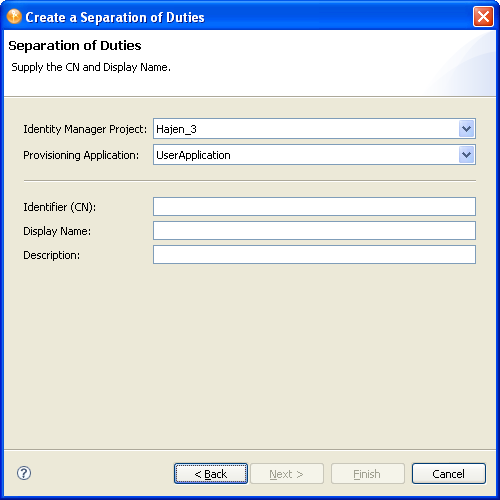Click 'Supply the CN and Display Name.' text
Screen dimensions: 500x500
pyautogui.click(x=91, y=67)
